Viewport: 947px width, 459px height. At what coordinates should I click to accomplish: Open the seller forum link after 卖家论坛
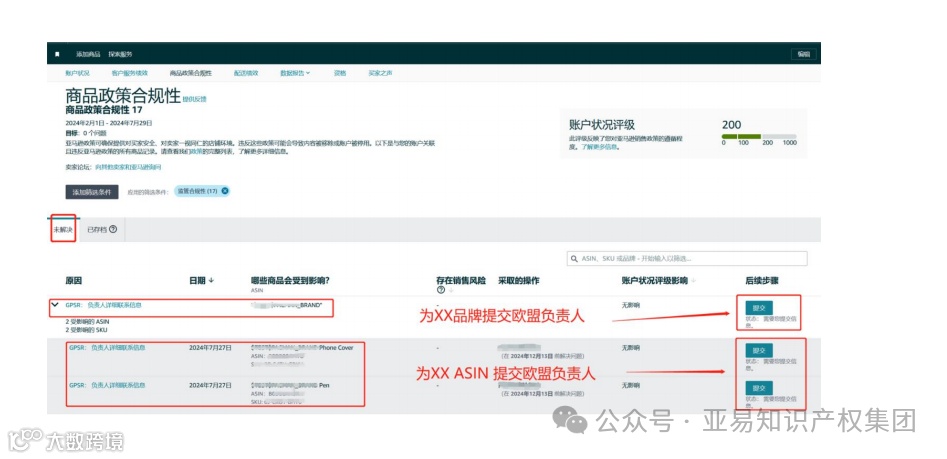[129, 167]
